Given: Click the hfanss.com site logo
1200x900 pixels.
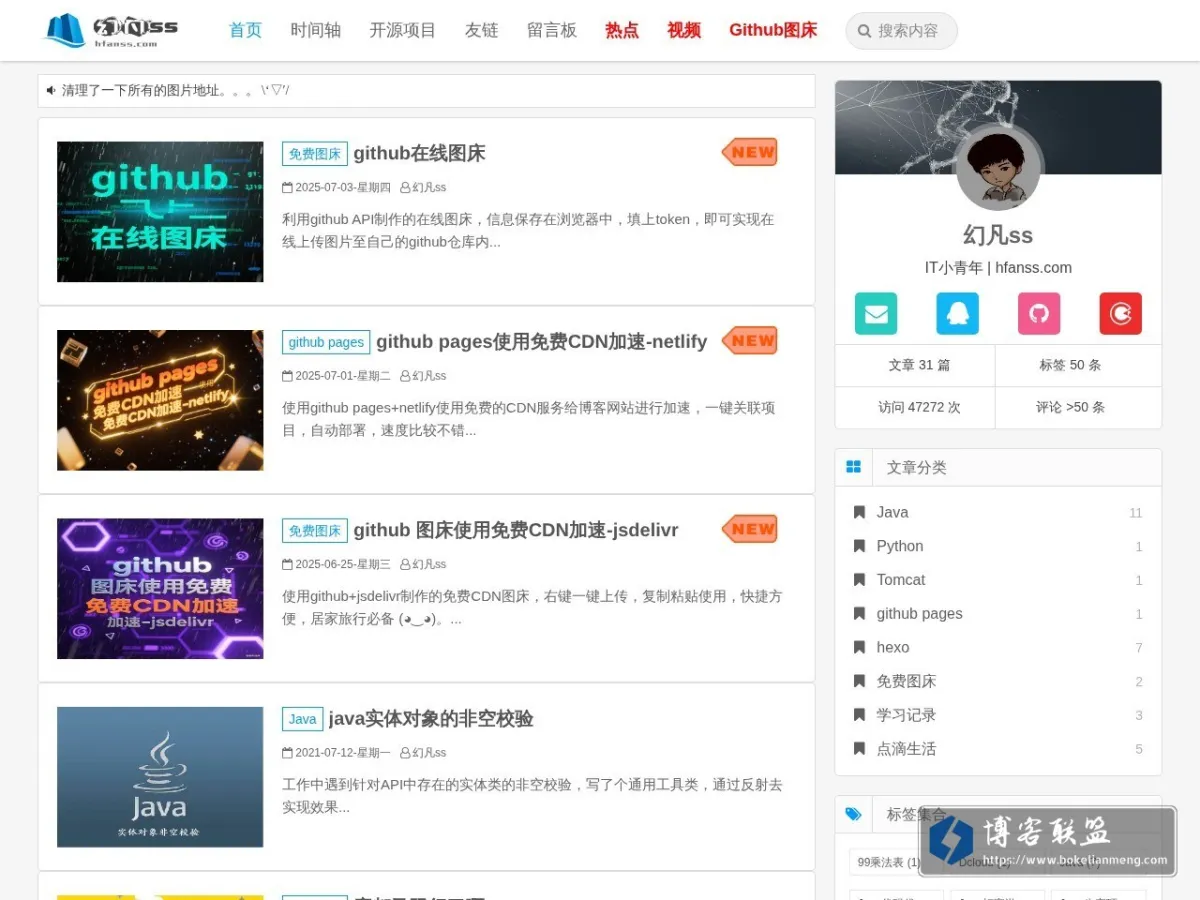Looking at the screenshot, I should [112, 30].
